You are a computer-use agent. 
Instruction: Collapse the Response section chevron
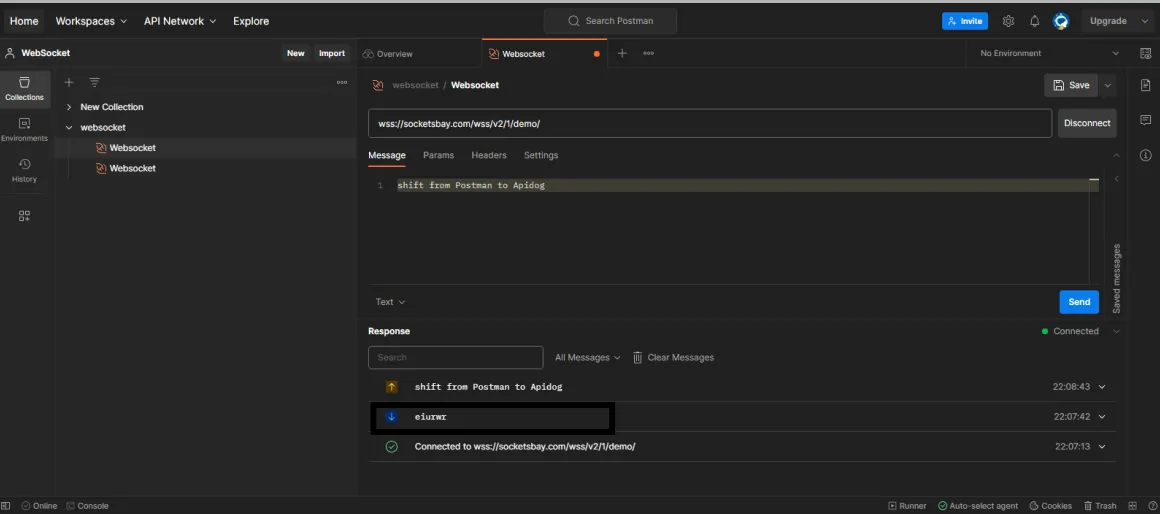(x=1116, y=331)
